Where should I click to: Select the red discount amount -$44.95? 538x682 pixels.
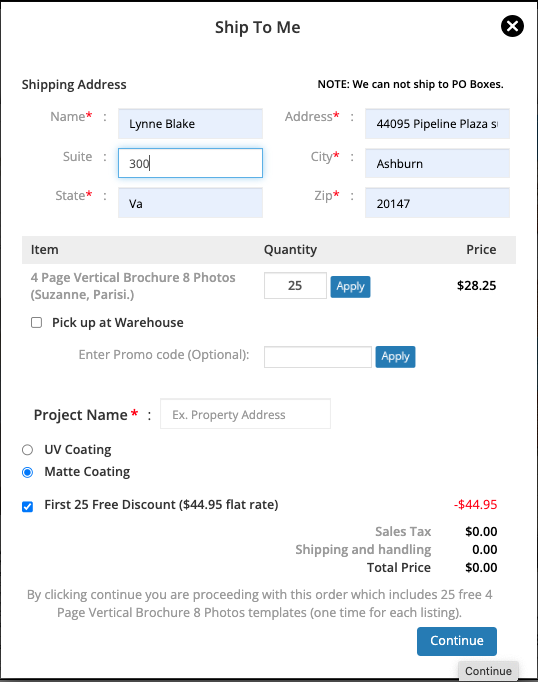[475, 505]
